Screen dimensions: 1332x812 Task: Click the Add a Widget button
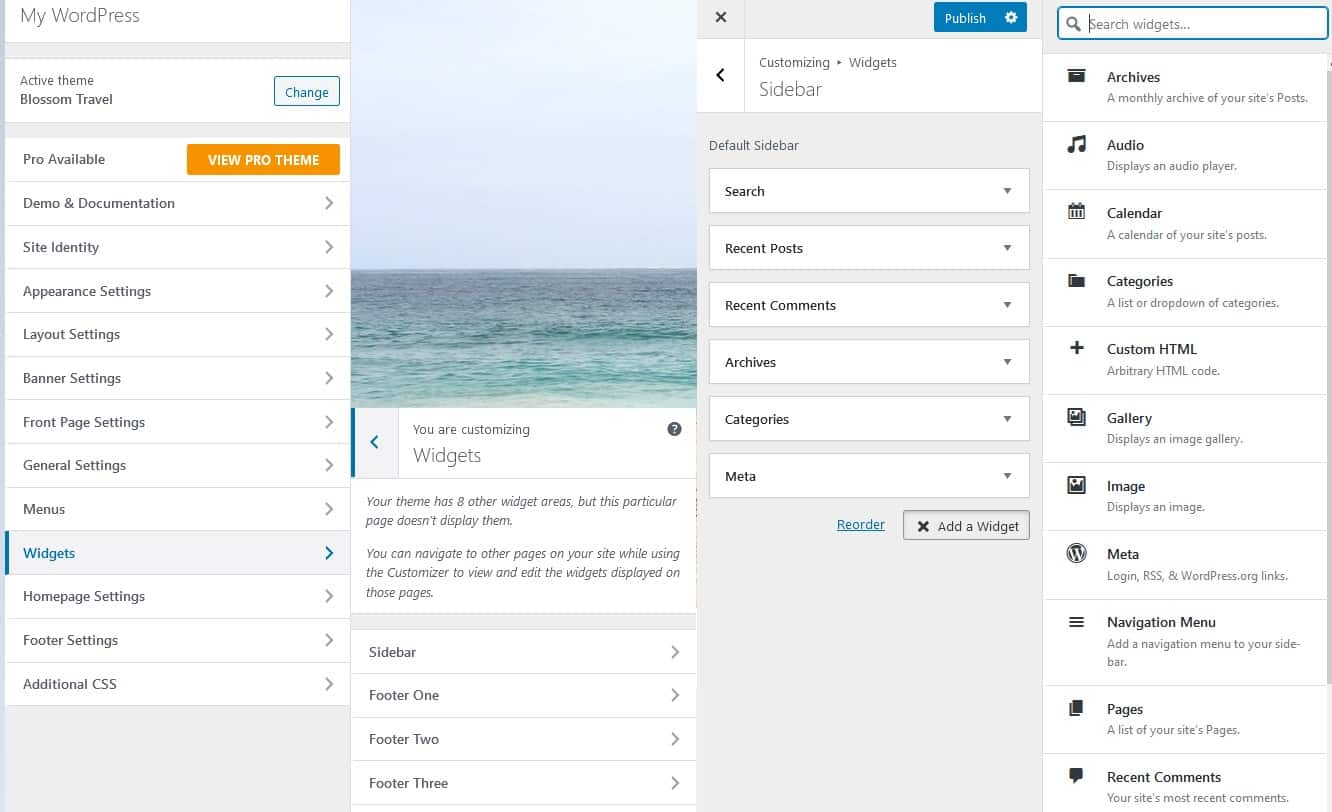(x=966, y=526)
